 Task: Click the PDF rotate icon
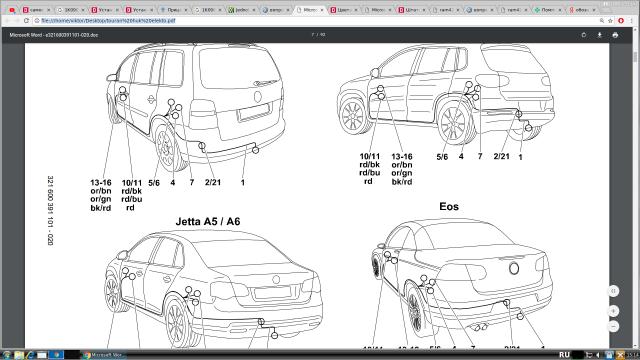click(x=584, y=35)
